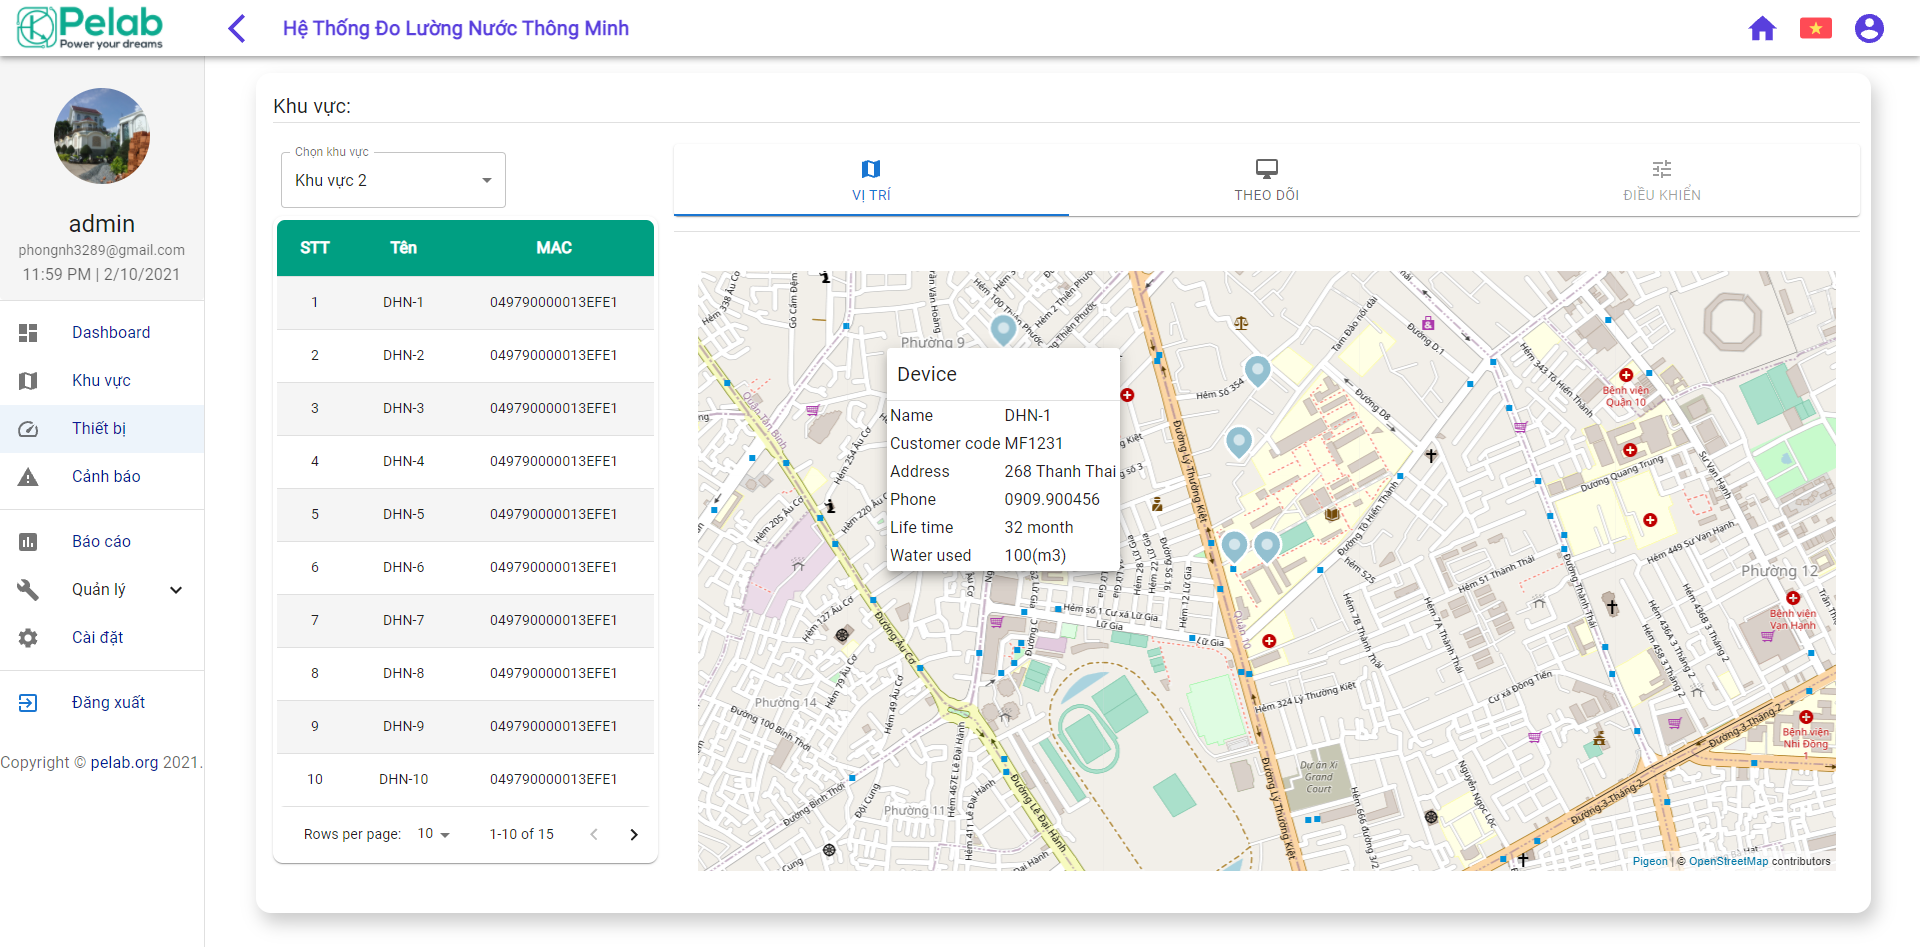The width and height of the screenshot is (1920, 947).
Task: Switch to the THEO DÕI tab
Action: point(1266,180)
